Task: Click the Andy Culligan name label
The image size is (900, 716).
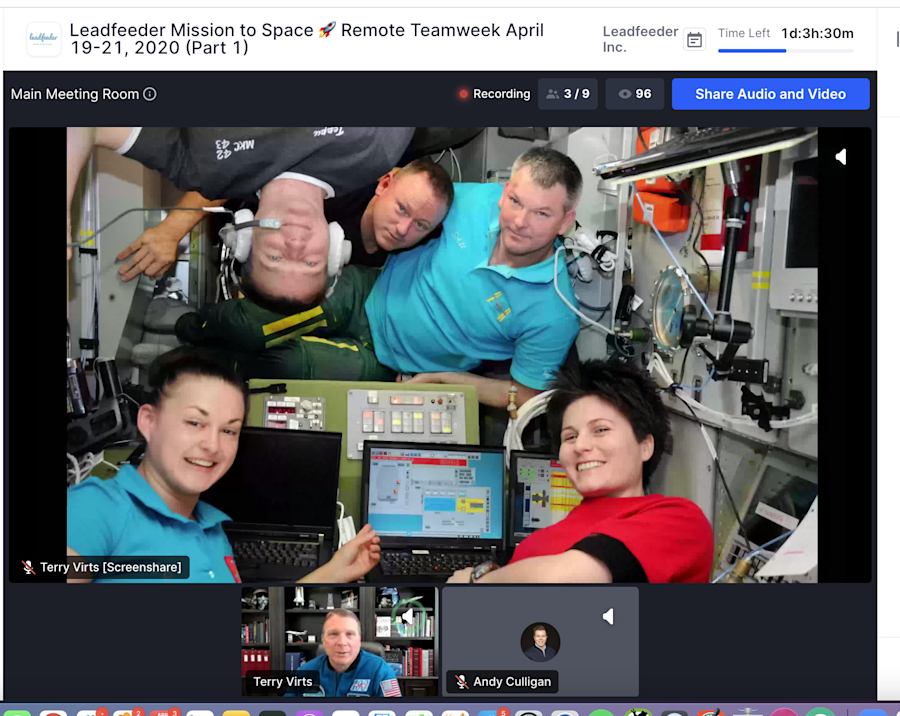Action: (512, 682)
